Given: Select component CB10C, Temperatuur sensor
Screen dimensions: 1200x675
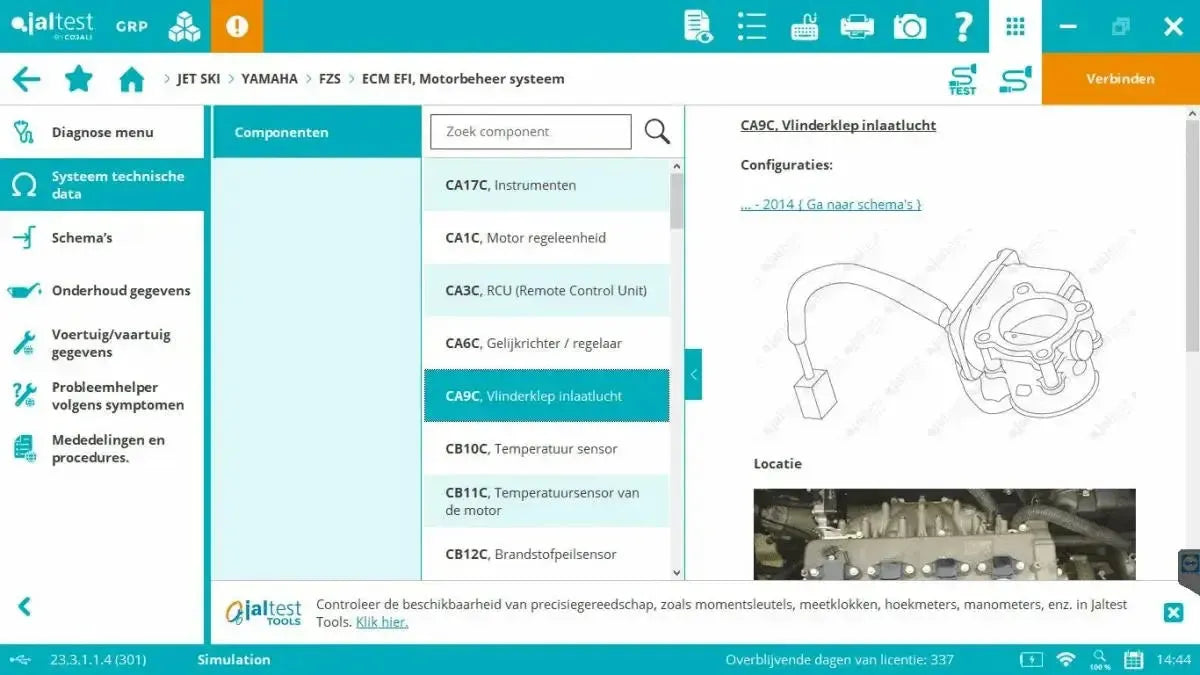Looking at the screenshot, I should pos(547,448).
